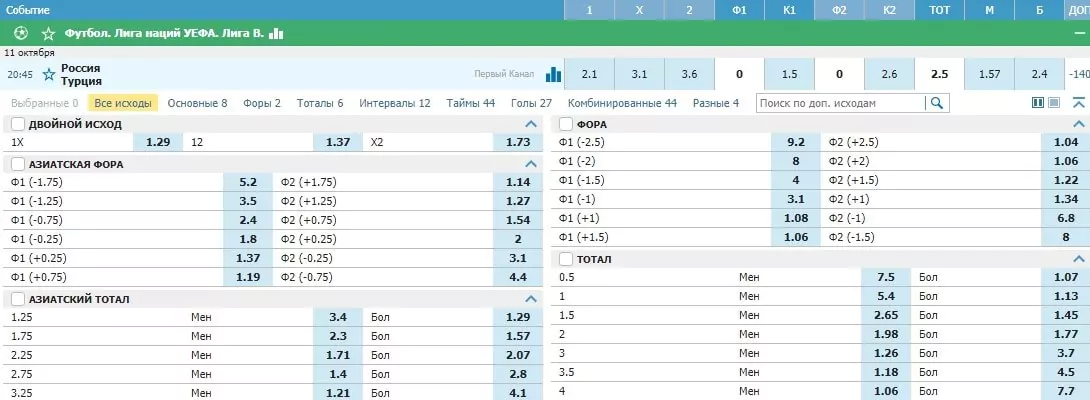Open the Голы 27 tab
This screenshot has height=400, width=1090.
pos(531,103)
